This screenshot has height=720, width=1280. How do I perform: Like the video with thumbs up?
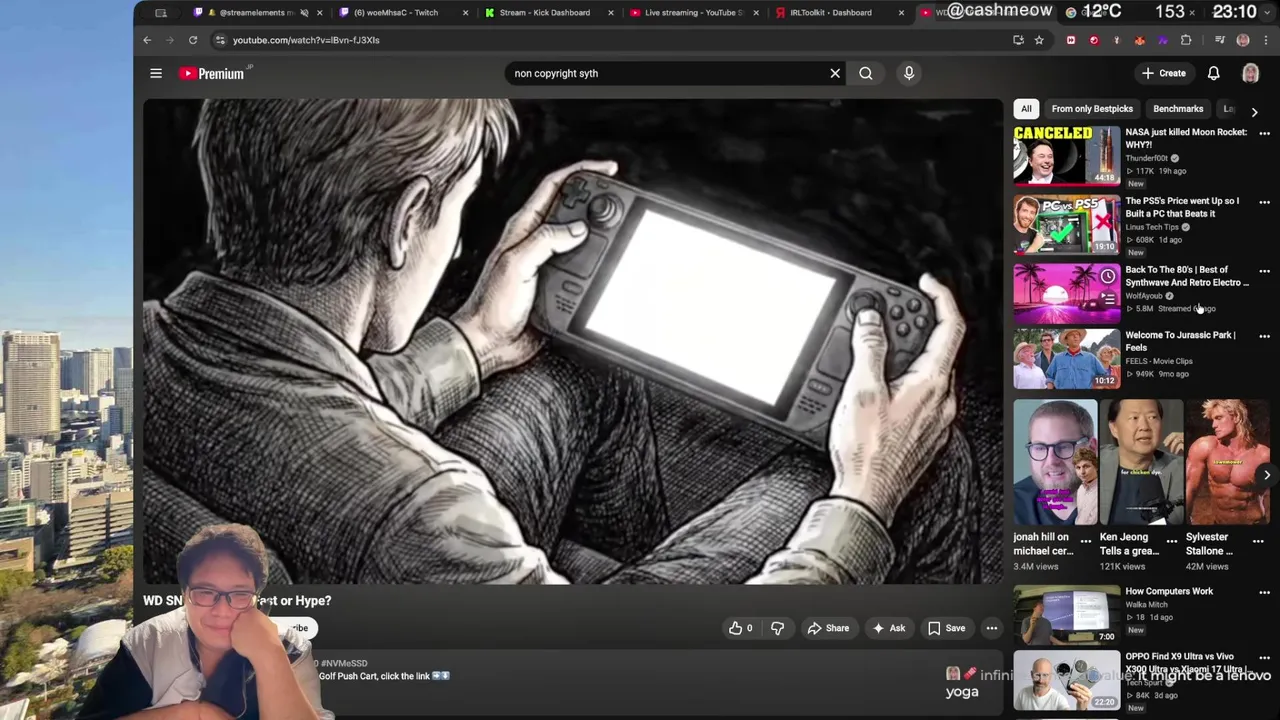(x=740, y=628)
